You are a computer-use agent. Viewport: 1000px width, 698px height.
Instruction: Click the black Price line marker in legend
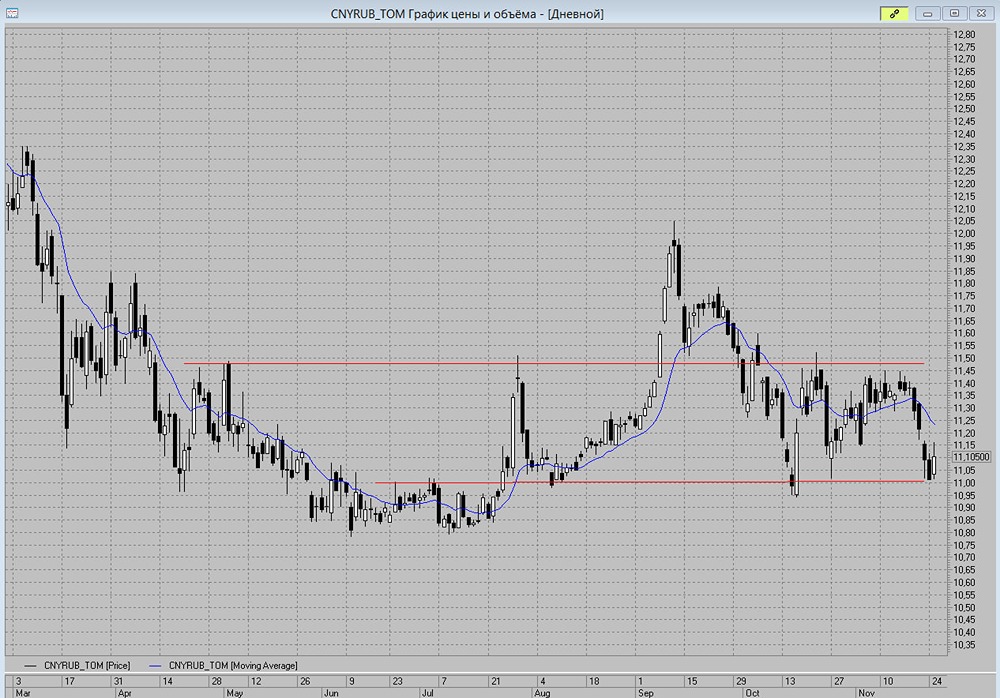(x=30, y=664)
